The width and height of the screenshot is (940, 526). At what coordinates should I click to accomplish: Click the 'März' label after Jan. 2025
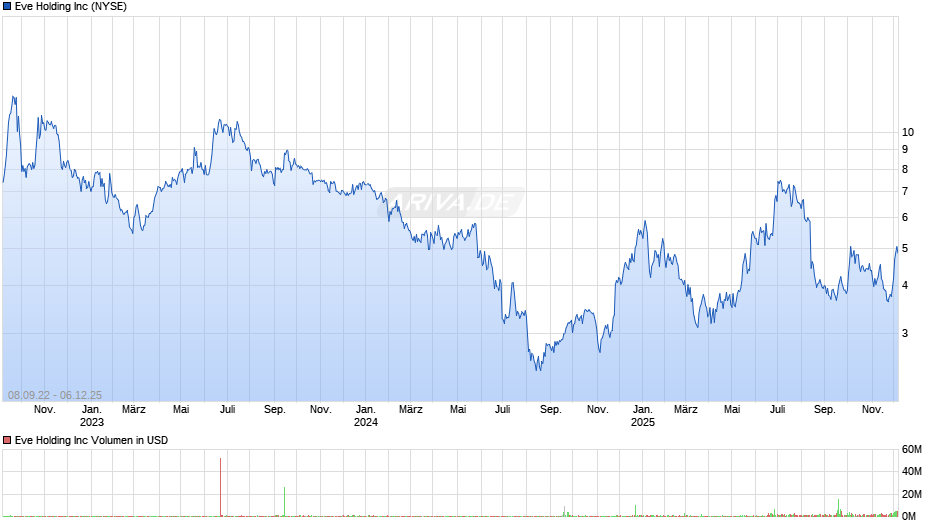(686, 410)
